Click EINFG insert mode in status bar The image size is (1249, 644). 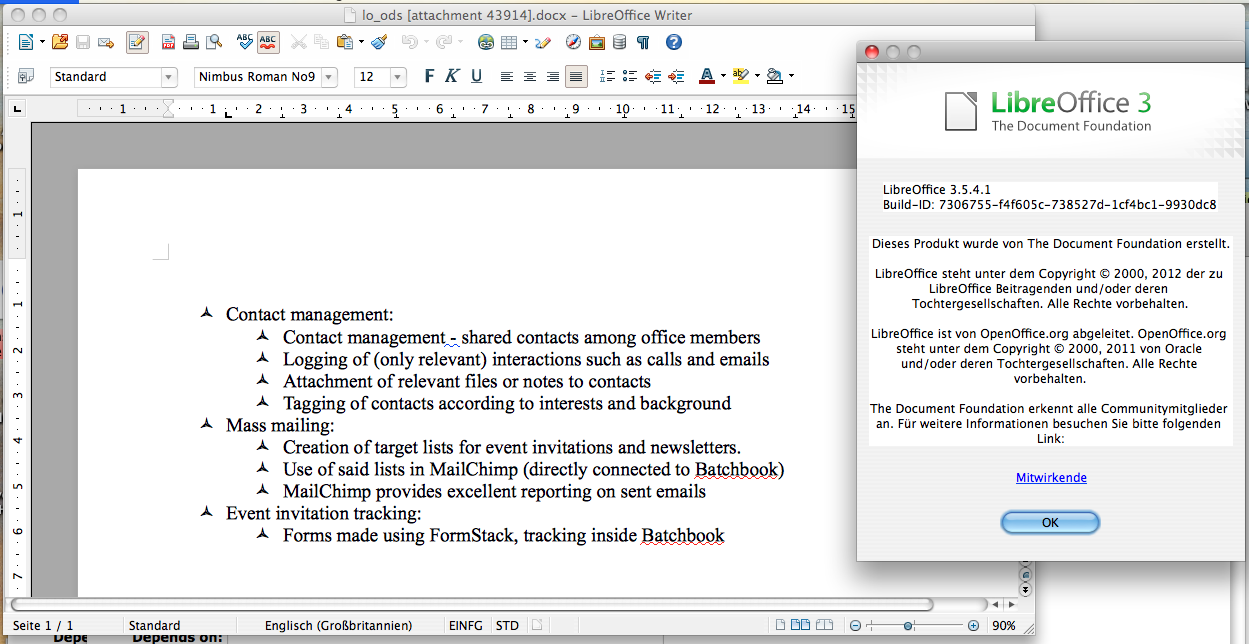pyautogui.click(x=465, y=626)
